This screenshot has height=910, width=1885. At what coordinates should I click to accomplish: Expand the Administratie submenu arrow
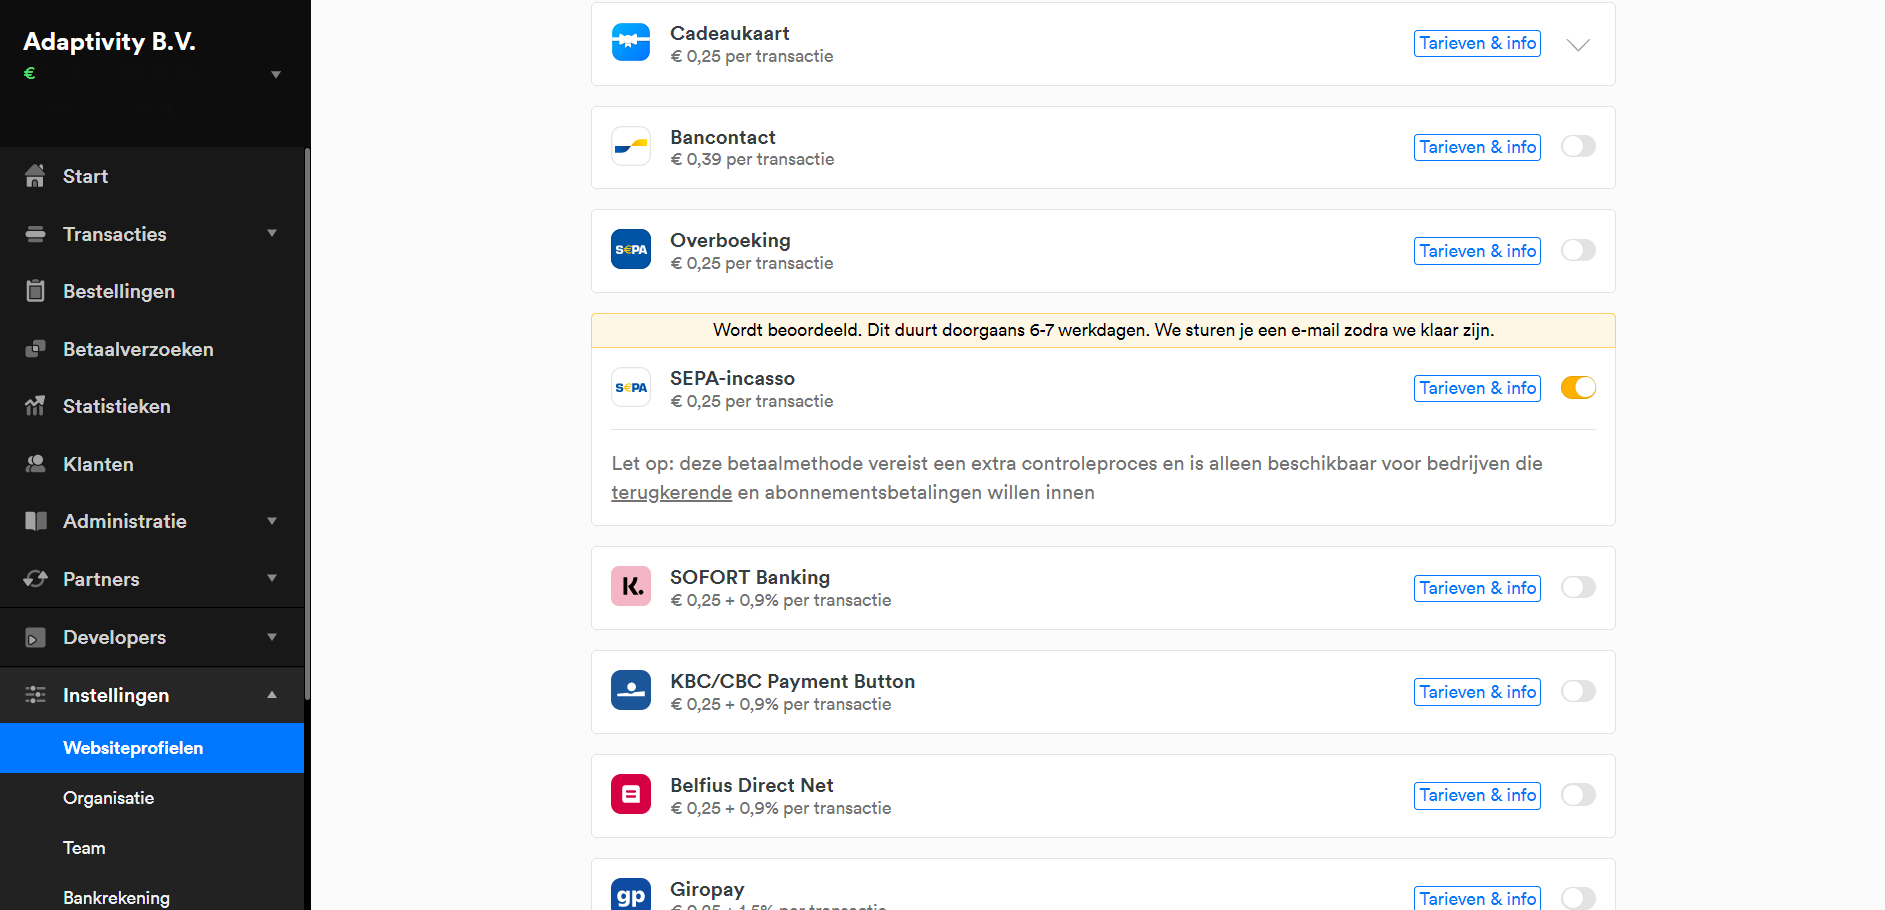[272, 521]
